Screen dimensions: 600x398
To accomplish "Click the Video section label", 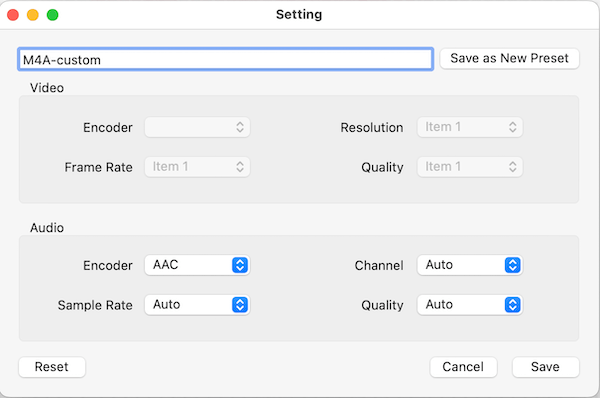I will 47,88.
